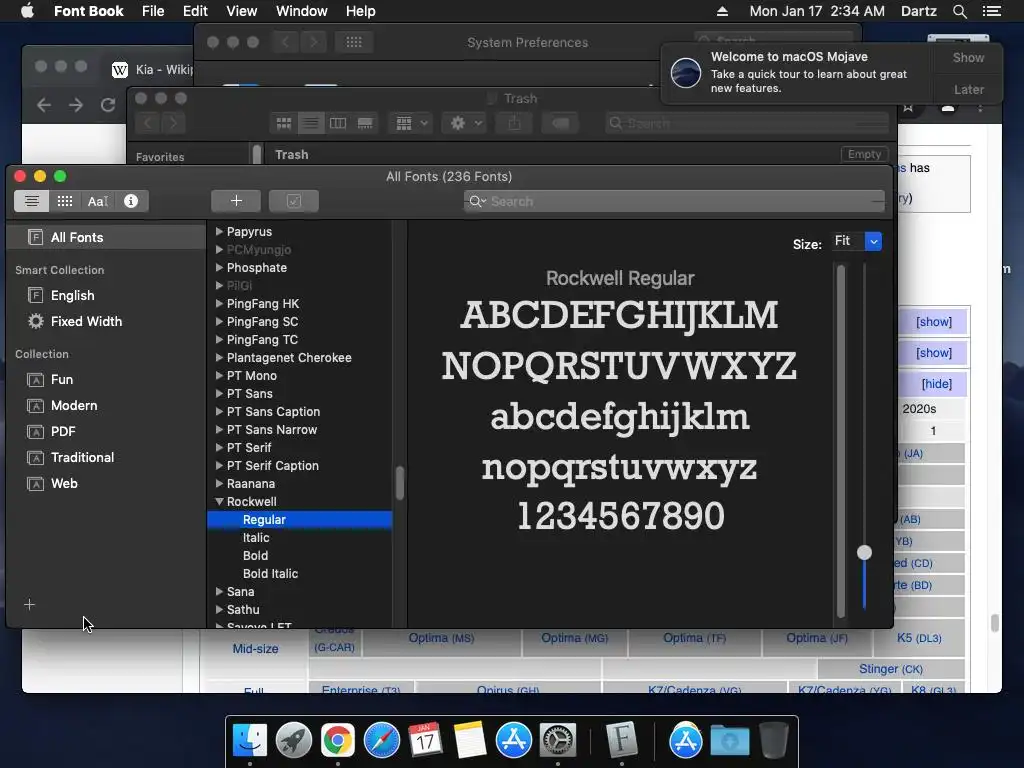The height and width of the screenshot is (768, 1024).
Task: Collapse the Rockwell font family
Action: tap(219, 502)
